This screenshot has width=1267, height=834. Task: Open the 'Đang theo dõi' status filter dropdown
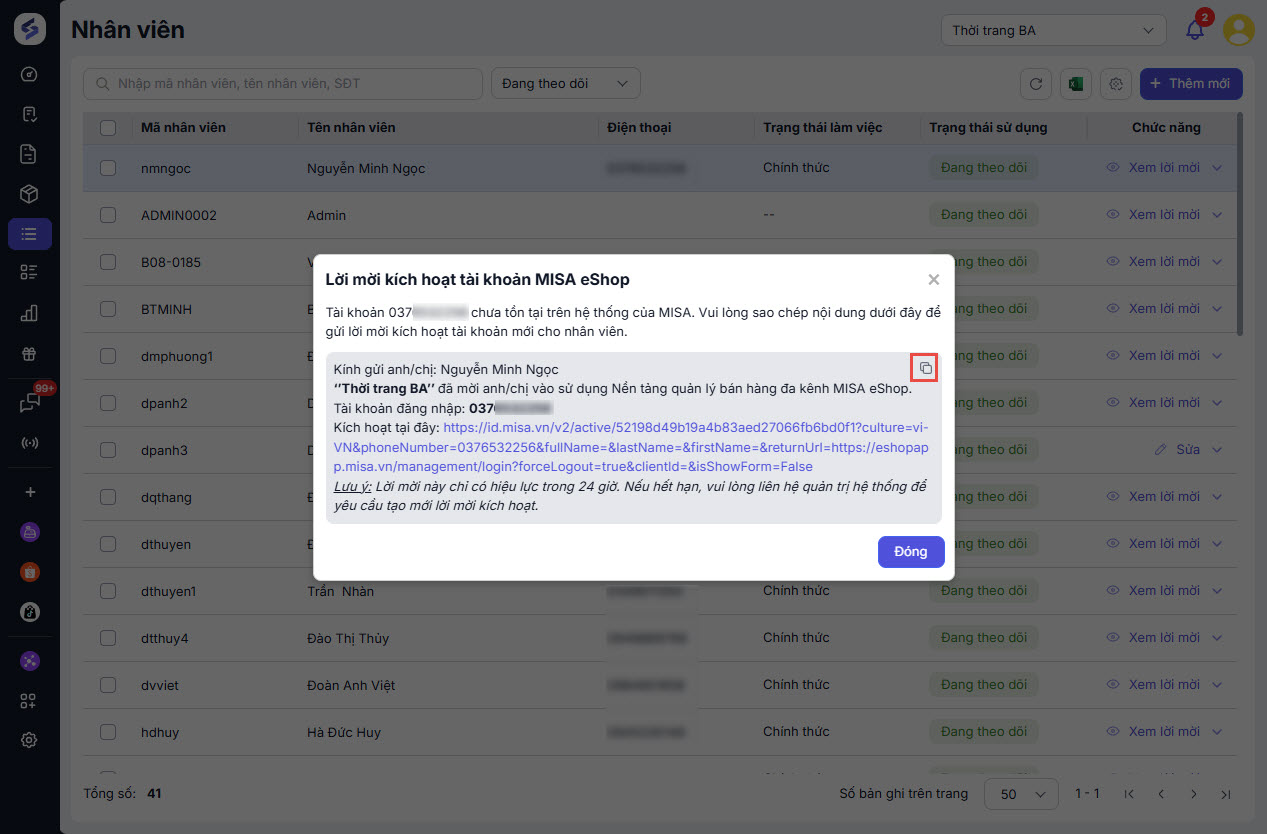[x=565, y=84]
